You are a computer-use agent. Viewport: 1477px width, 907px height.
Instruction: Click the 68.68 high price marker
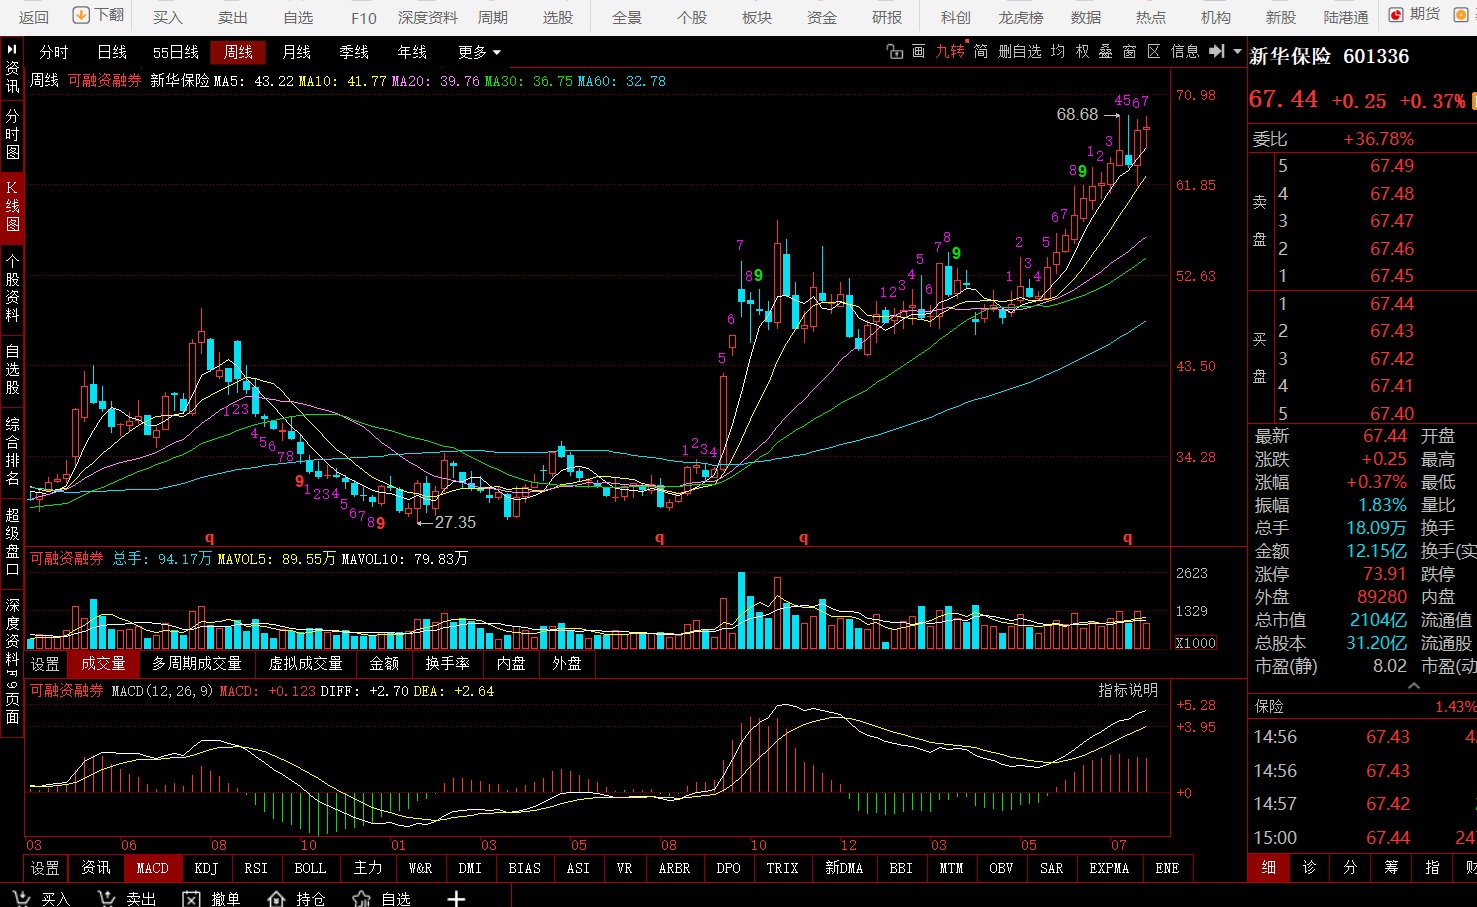pos(1077,114)
